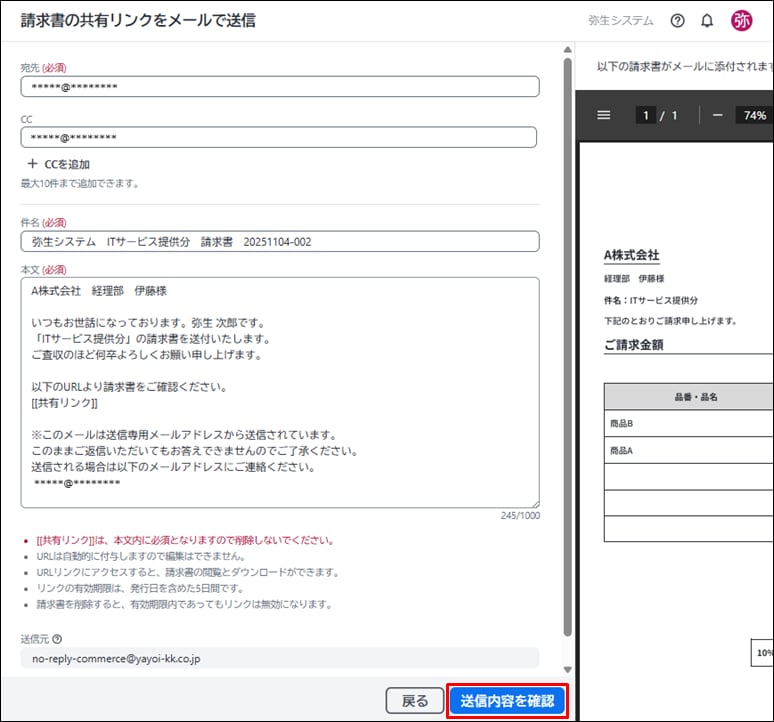Click the notification bell icon
This screenshot has height=722, width=774.
tap(707, 21)
